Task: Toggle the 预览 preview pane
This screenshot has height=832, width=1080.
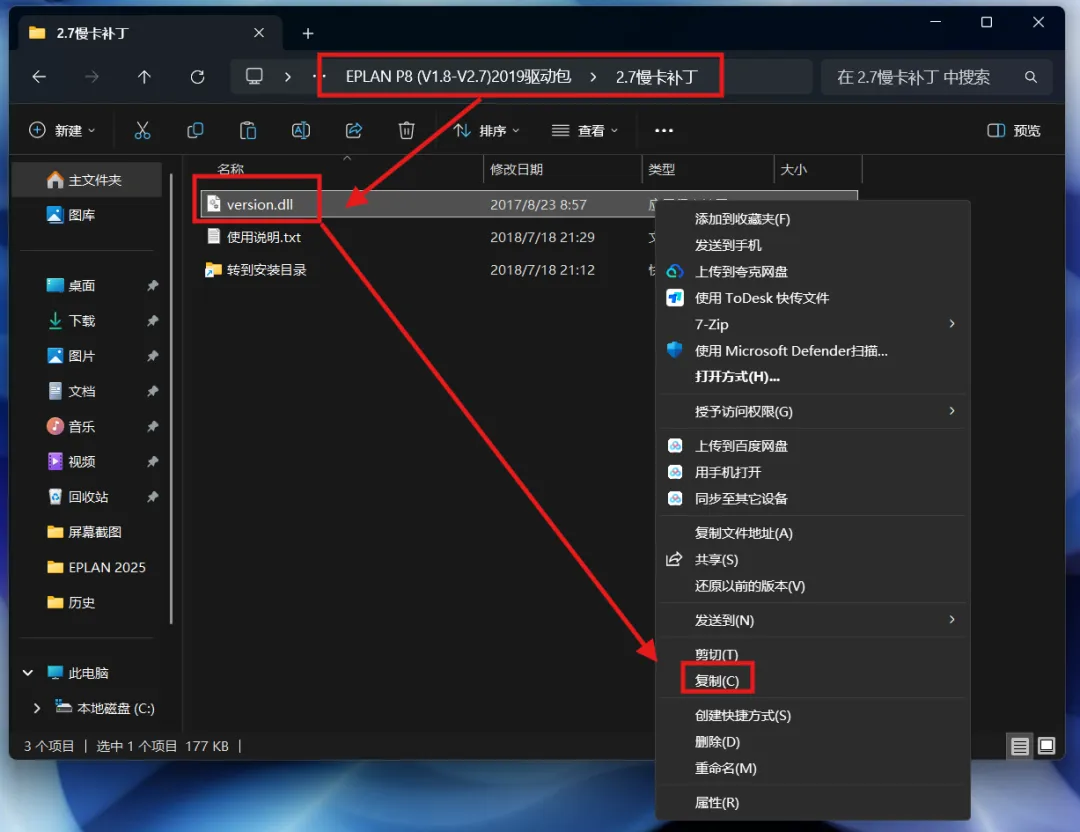Action: tap(1014, 130)
